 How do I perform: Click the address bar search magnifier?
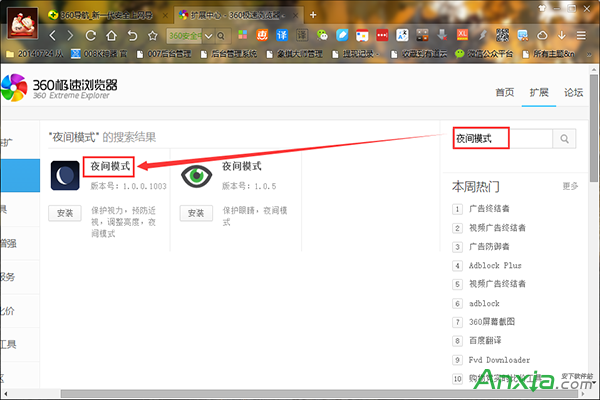pyautogui.click(x=221, y=36)
